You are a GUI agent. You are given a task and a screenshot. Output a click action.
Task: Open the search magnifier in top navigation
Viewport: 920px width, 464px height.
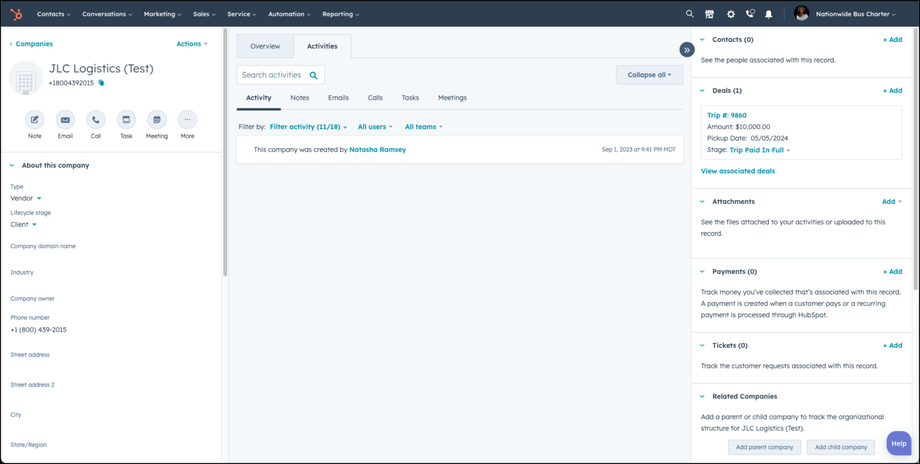point(689,14)
